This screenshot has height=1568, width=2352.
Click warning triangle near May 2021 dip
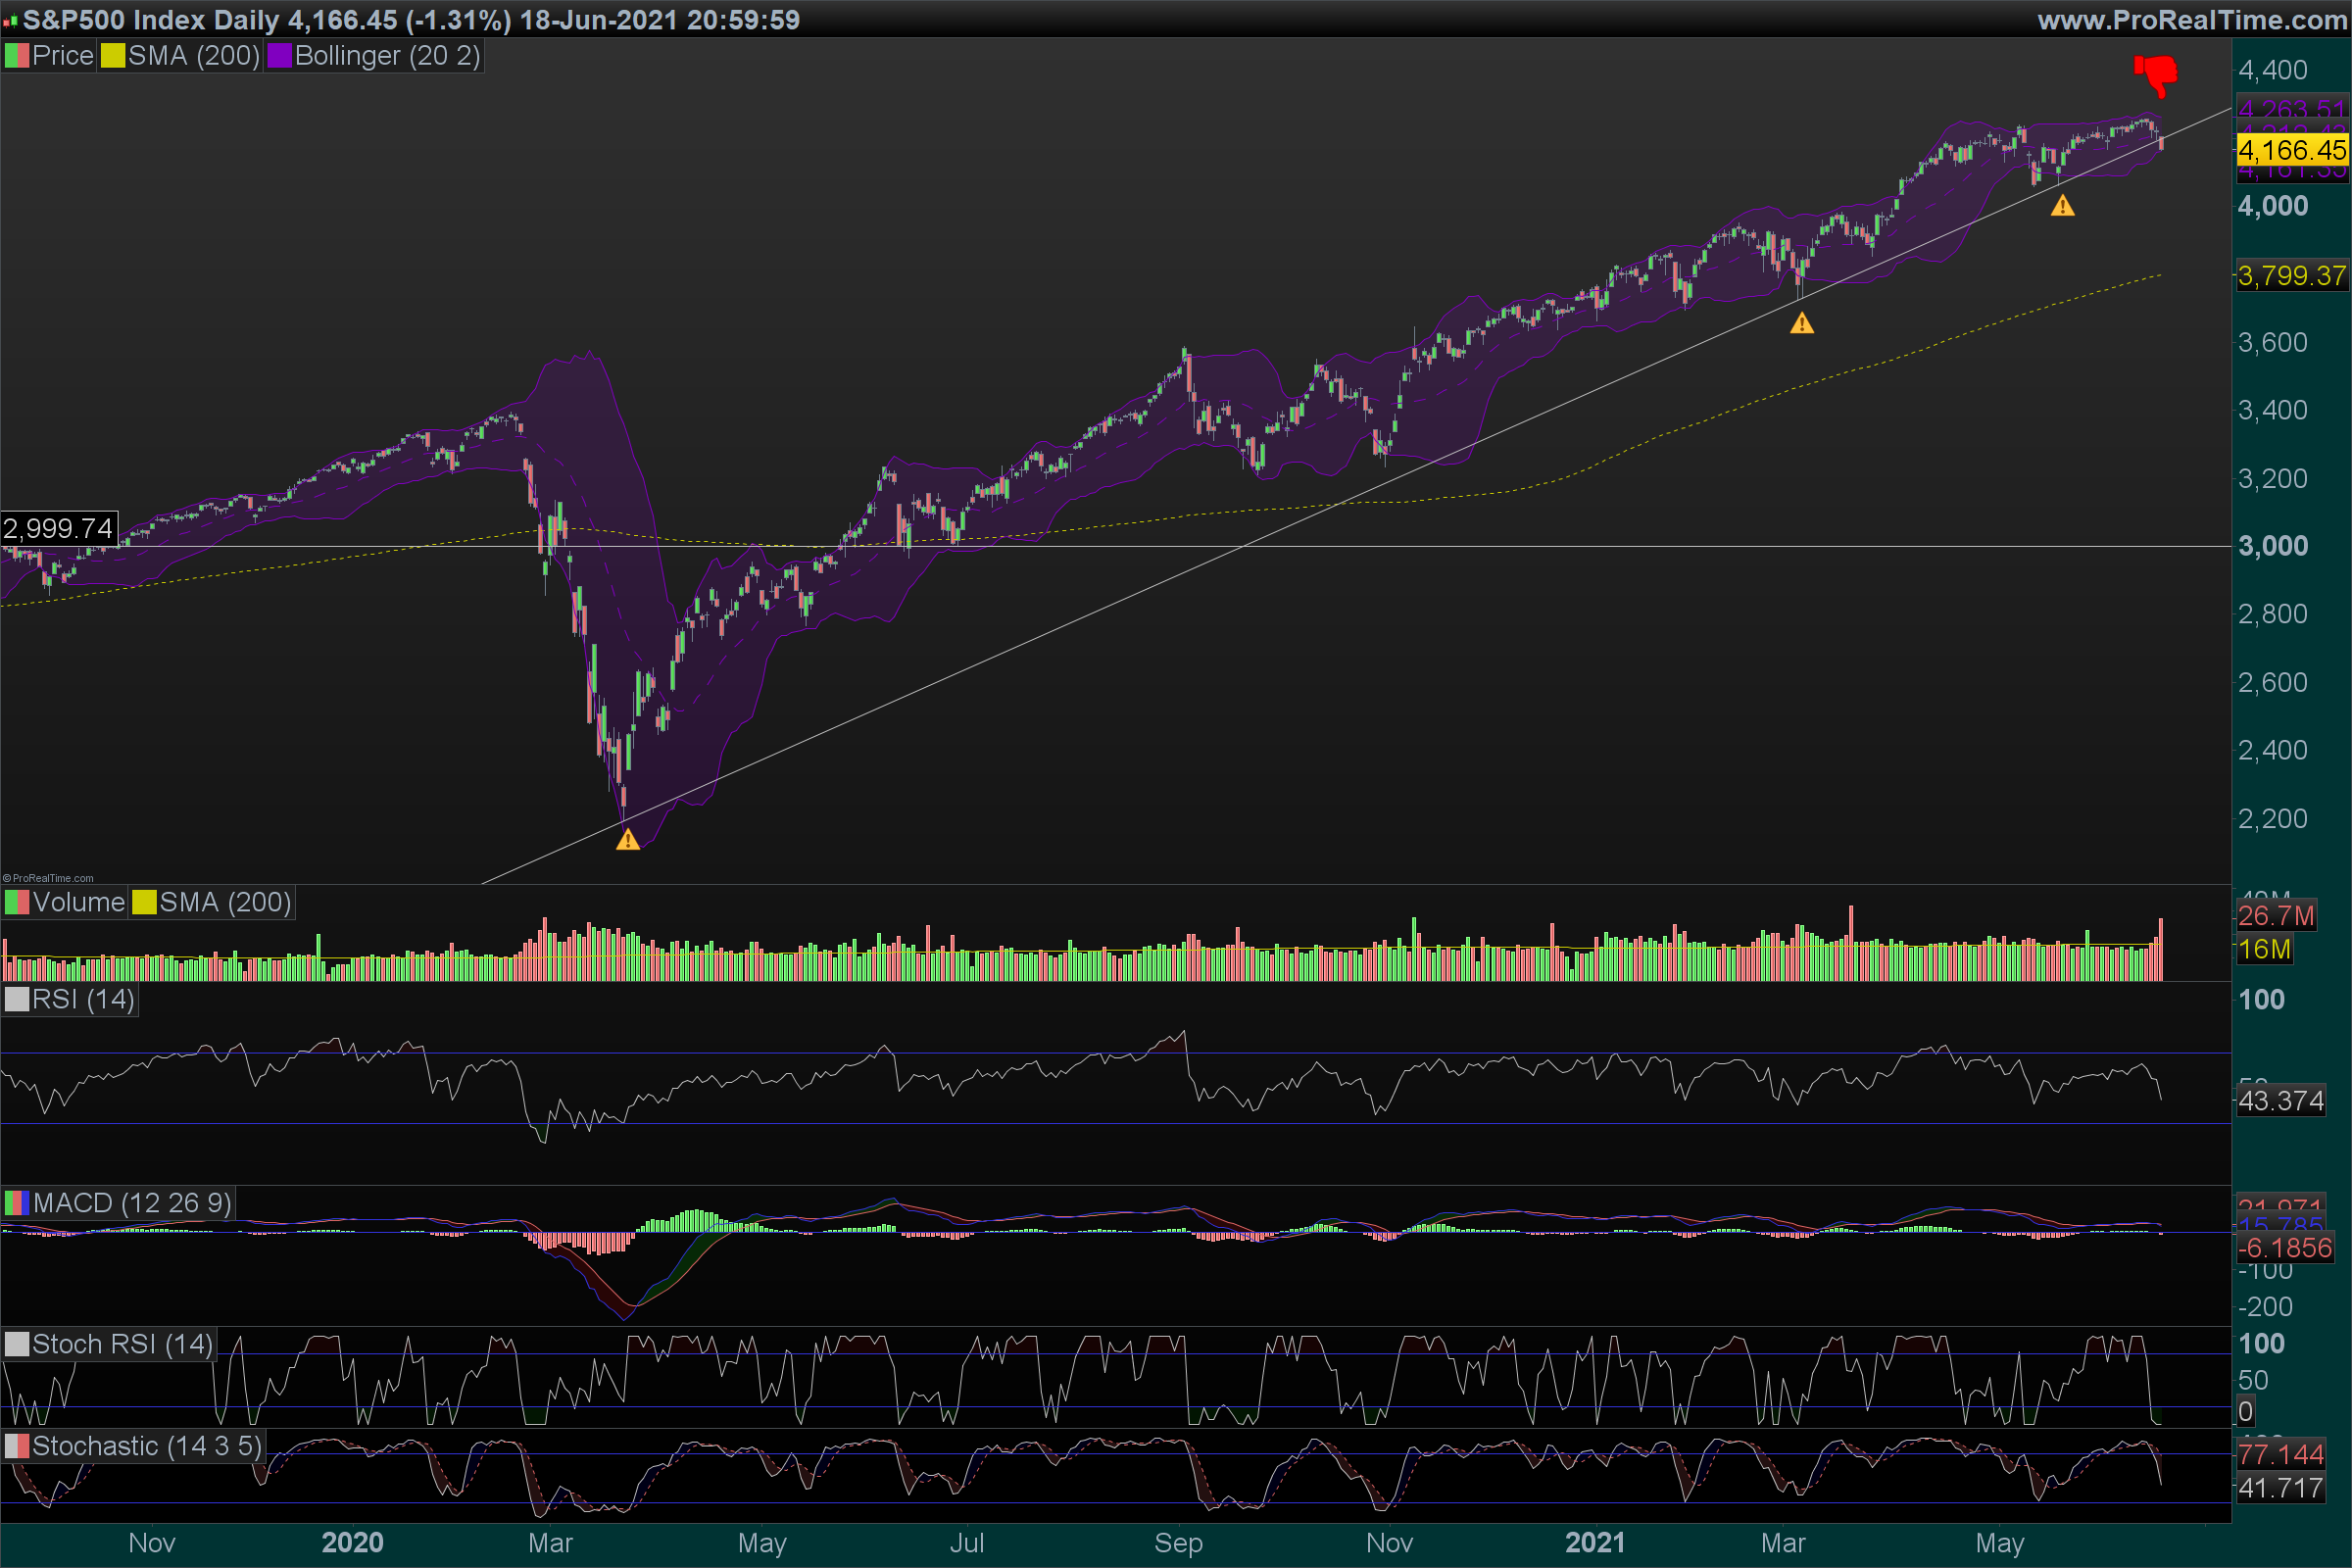tap(2062, 207)
